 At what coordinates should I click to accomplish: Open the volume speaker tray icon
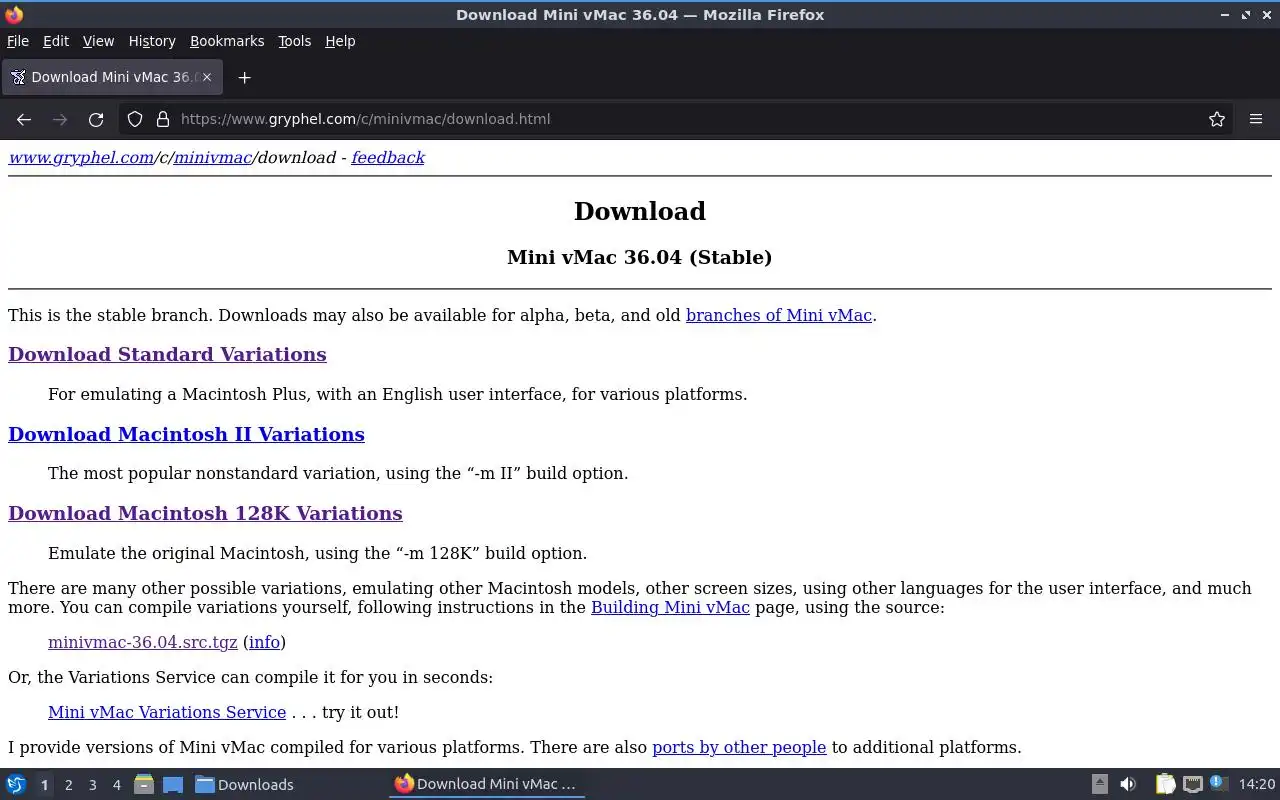pos(1128,784)
